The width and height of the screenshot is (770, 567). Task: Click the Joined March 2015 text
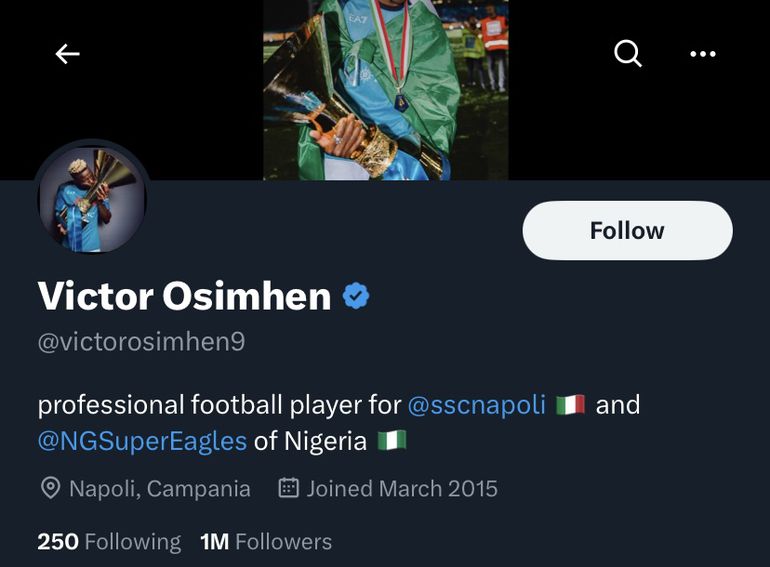[401, 489]
